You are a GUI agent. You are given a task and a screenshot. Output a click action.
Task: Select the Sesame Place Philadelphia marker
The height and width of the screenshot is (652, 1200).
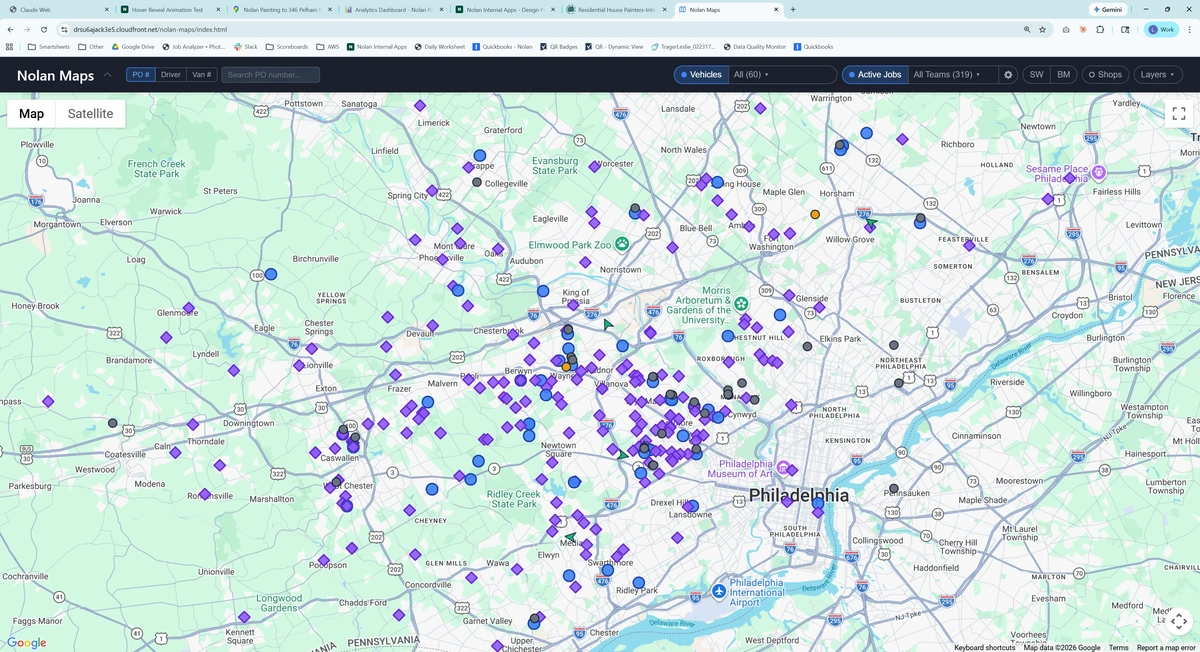coord(1098,172)
